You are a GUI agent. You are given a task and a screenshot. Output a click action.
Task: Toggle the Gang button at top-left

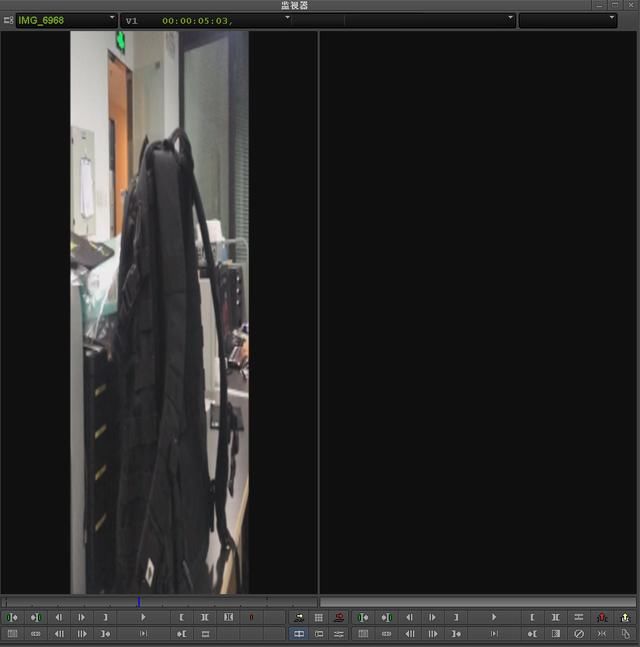8,20
